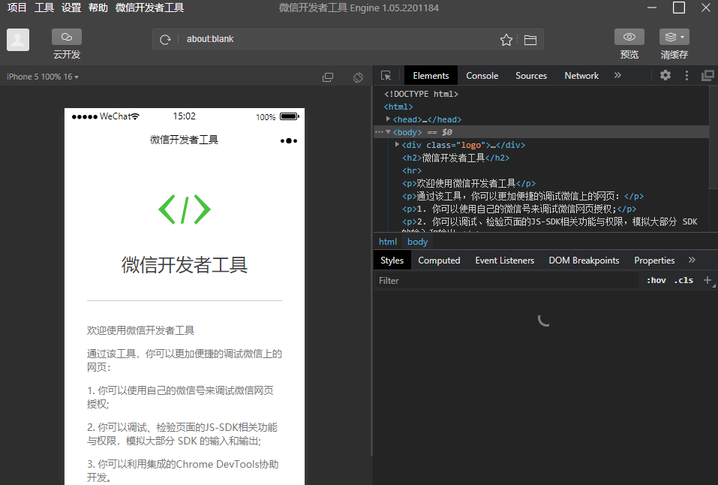Switch to the Console tab
Screen dimensions: 718x485
(x=482, y=76)
